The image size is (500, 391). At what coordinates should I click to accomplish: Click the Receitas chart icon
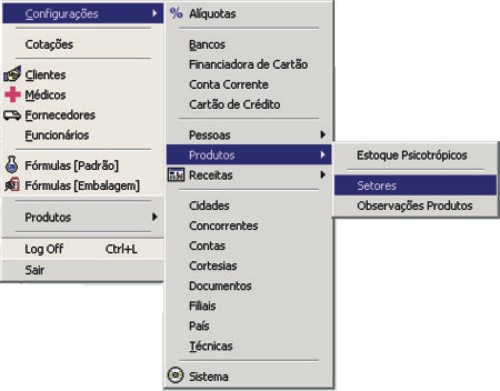176,175
